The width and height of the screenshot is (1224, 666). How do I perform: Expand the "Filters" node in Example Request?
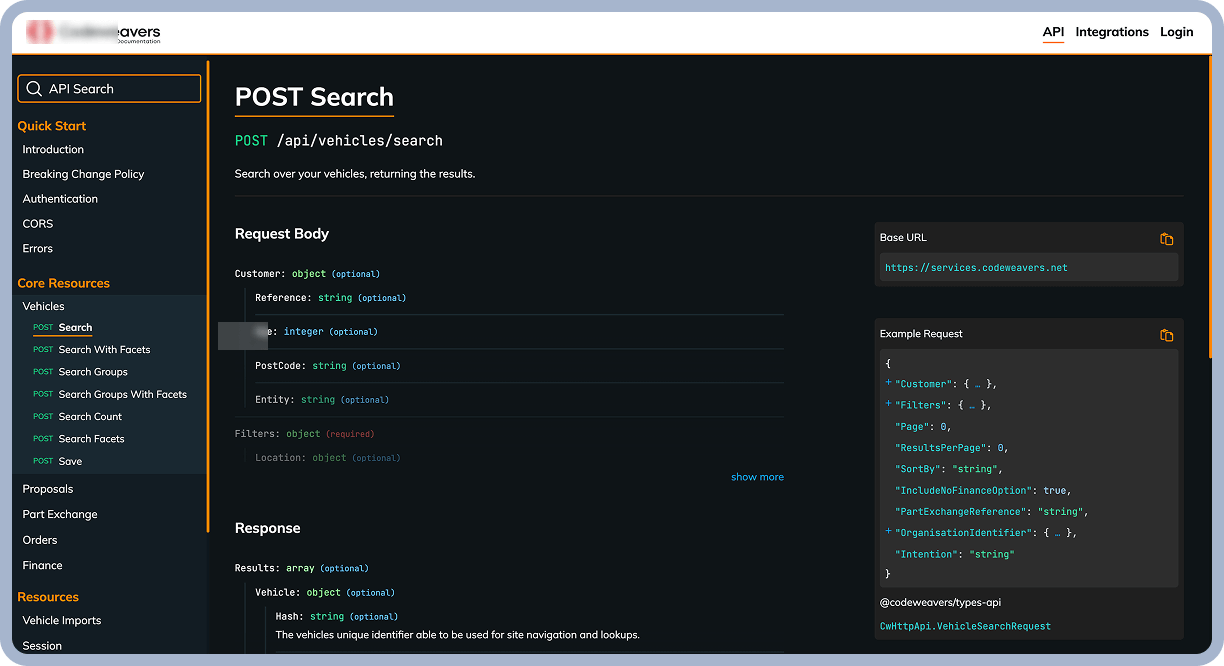pyautogui.click(x=888, y=405)
